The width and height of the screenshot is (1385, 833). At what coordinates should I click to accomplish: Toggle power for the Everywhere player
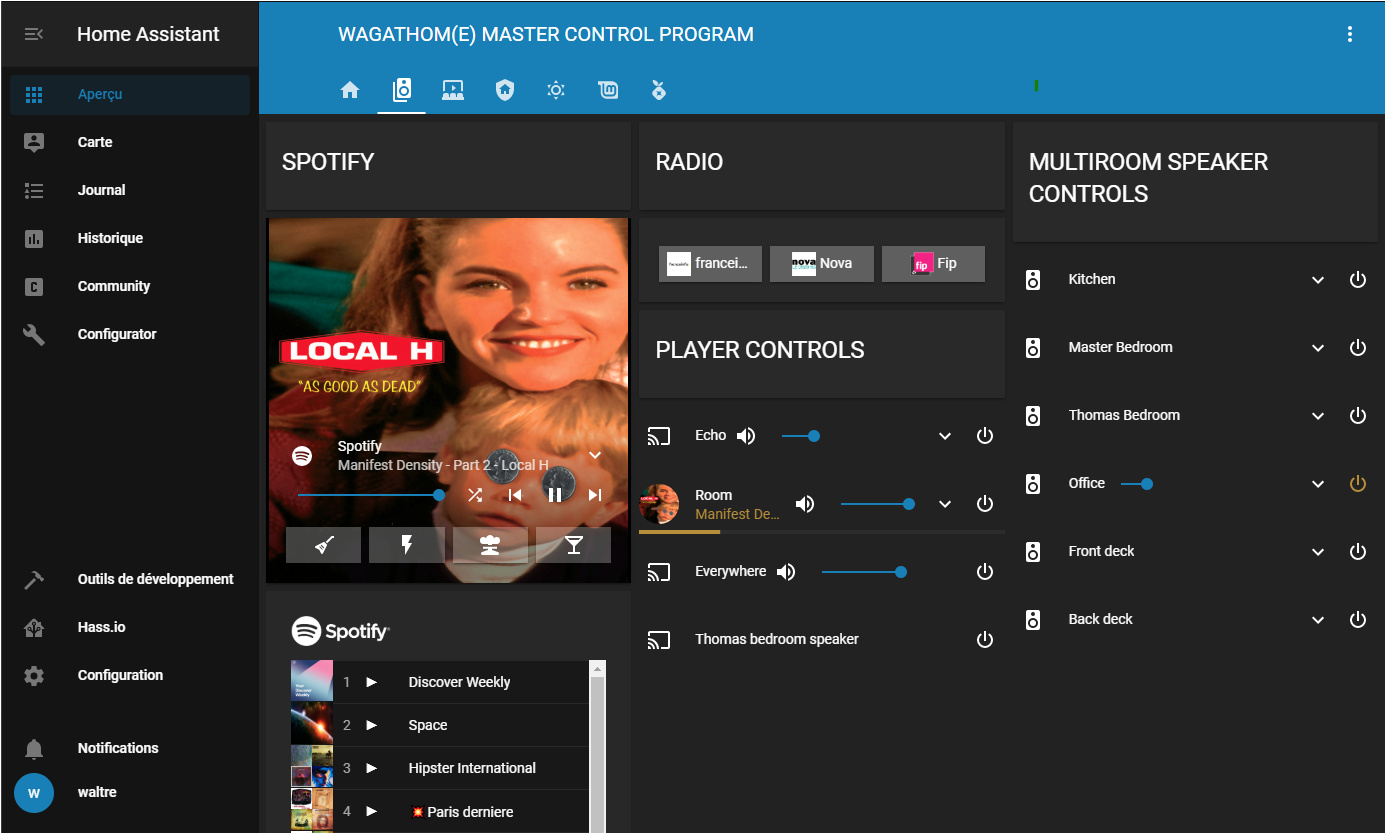985,572
